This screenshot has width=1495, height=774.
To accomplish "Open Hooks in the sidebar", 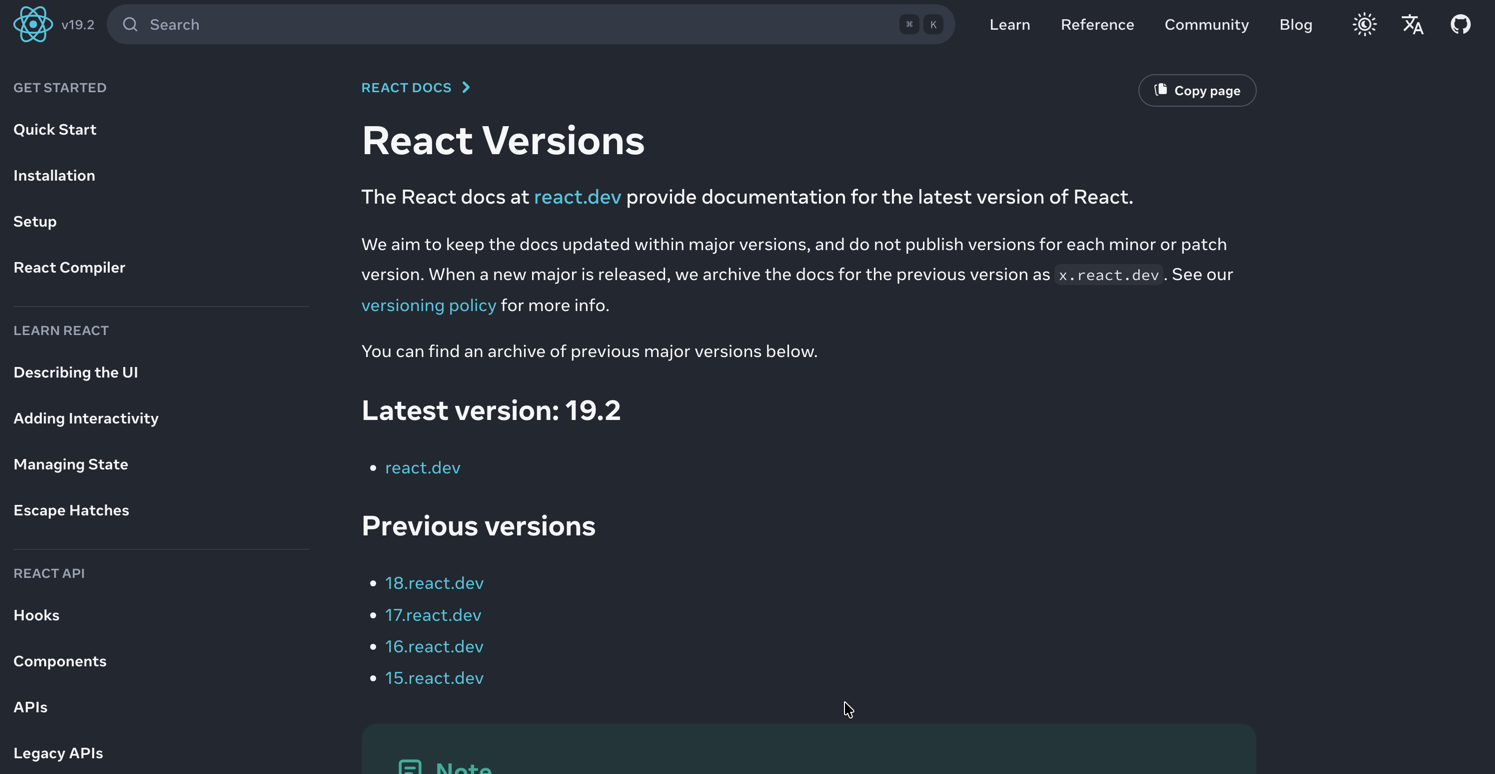I will [36, 615].
